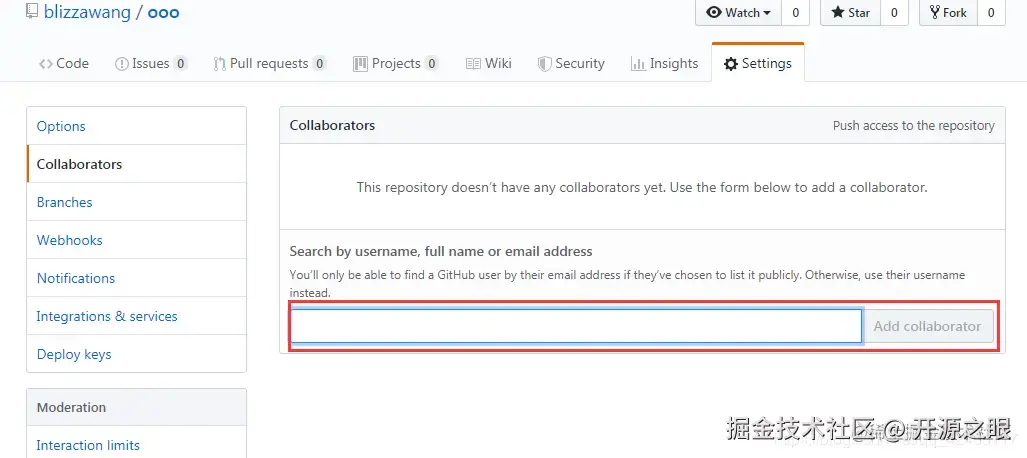Focus the collaborator search input field

point(576,326)
